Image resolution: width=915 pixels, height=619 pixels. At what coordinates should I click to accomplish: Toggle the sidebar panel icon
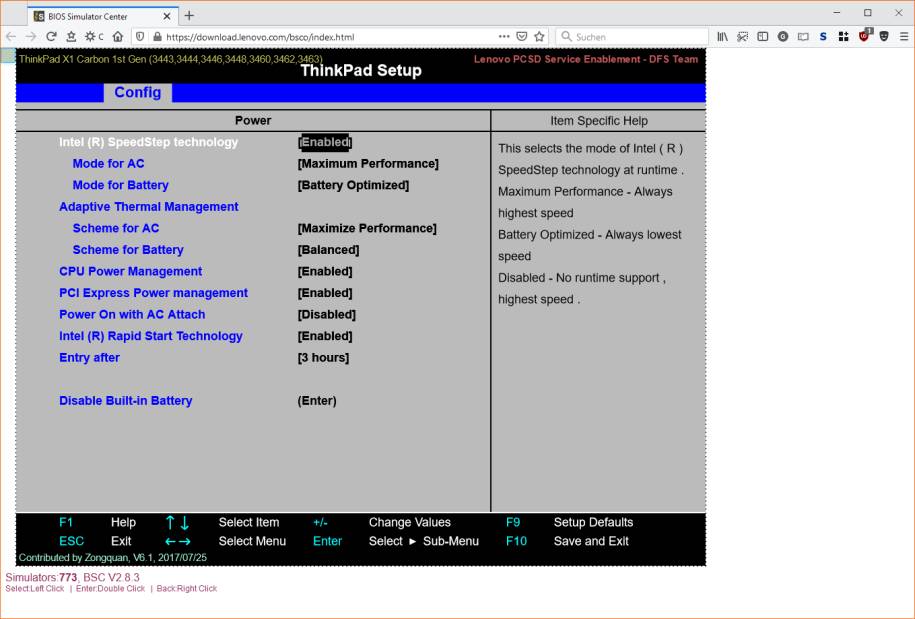pos(763,36)
